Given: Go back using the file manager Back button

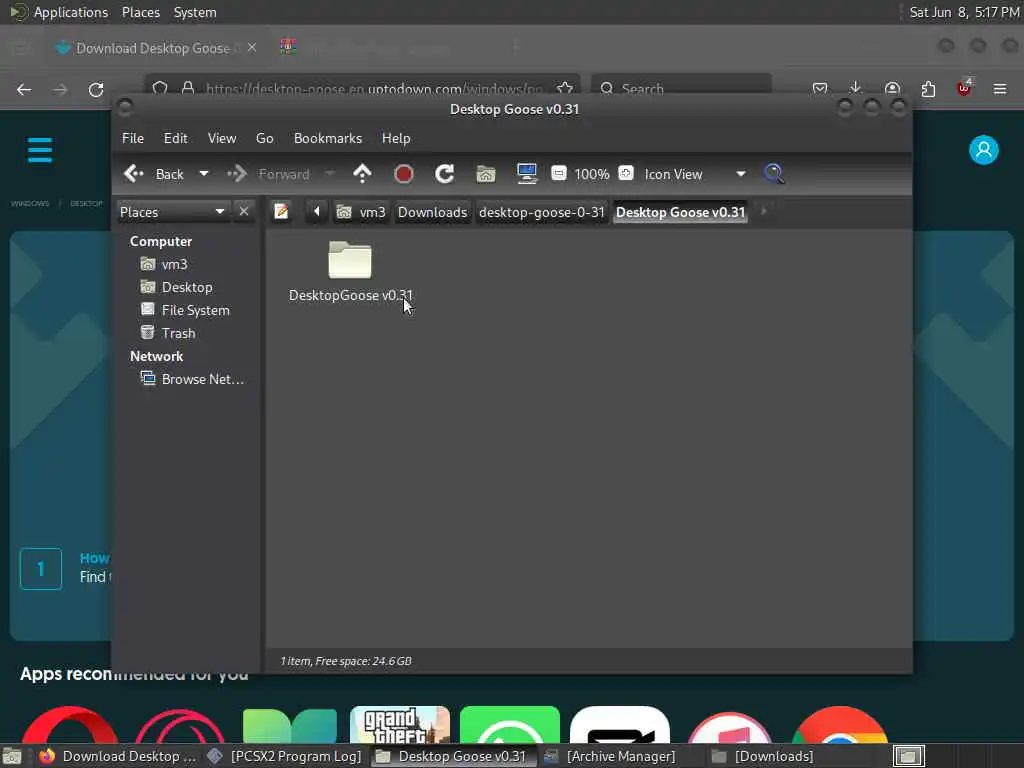Looking at the screenshot, I should point(154,174).
